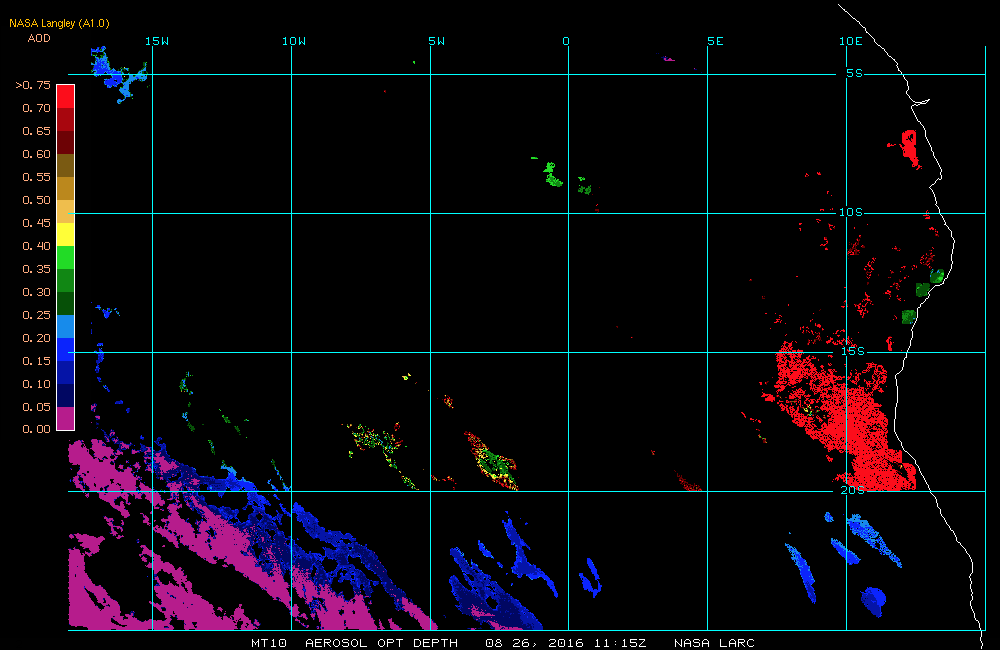Screen dimensions: 1000x650
Task: Click the light blue 0.20 legend swatch
Action: (x=66, y=326)
